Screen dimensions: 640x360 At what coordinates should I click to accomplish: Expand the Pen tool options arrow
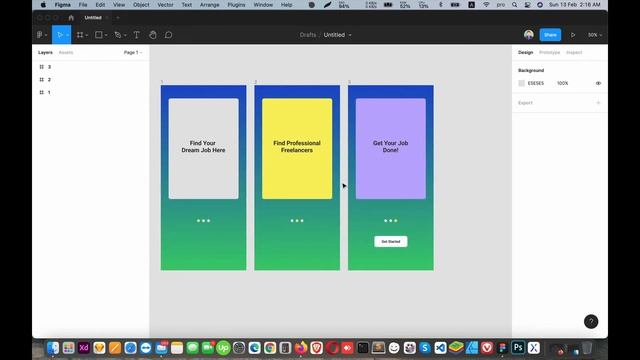pos(125,36)
